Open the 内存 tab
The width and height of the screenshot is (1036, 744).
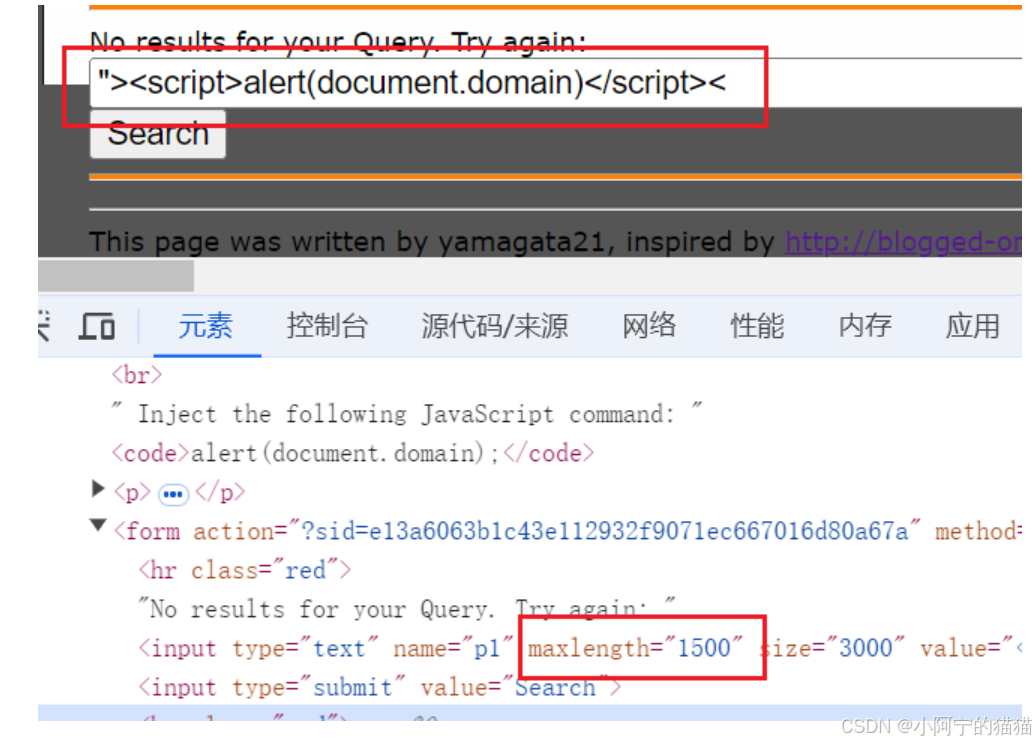[x=865, y=326]
